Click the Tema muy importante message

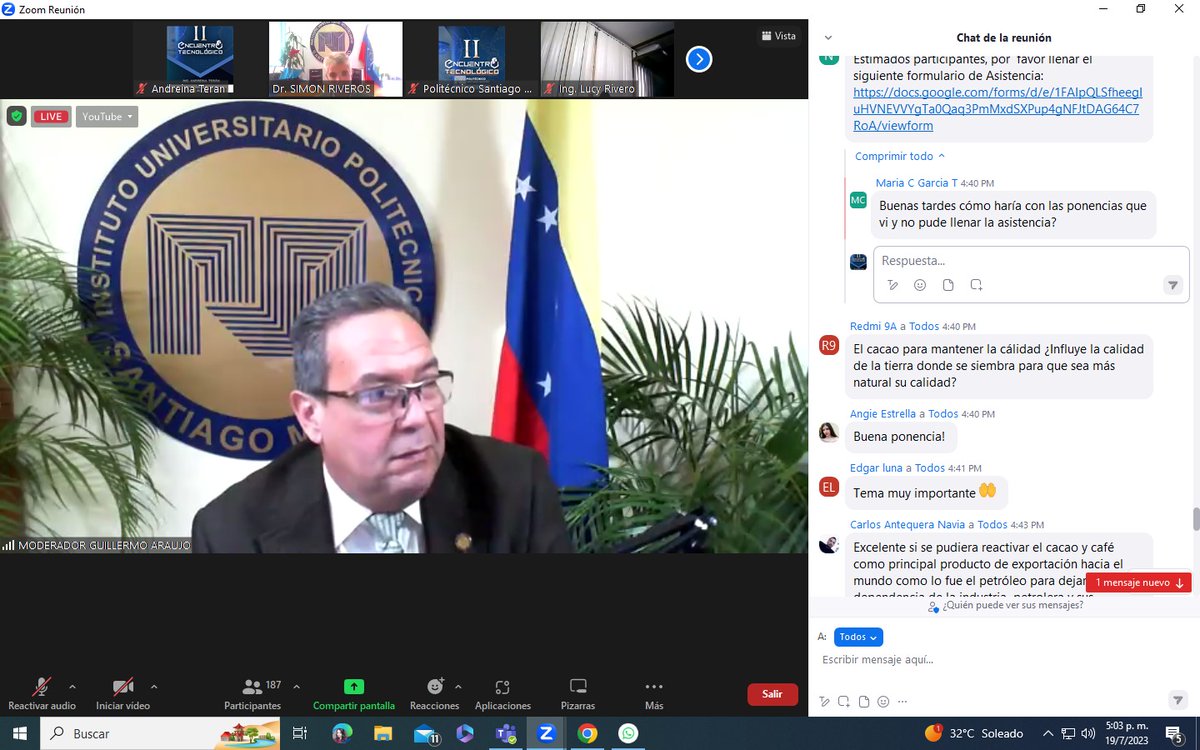[925, 491]
